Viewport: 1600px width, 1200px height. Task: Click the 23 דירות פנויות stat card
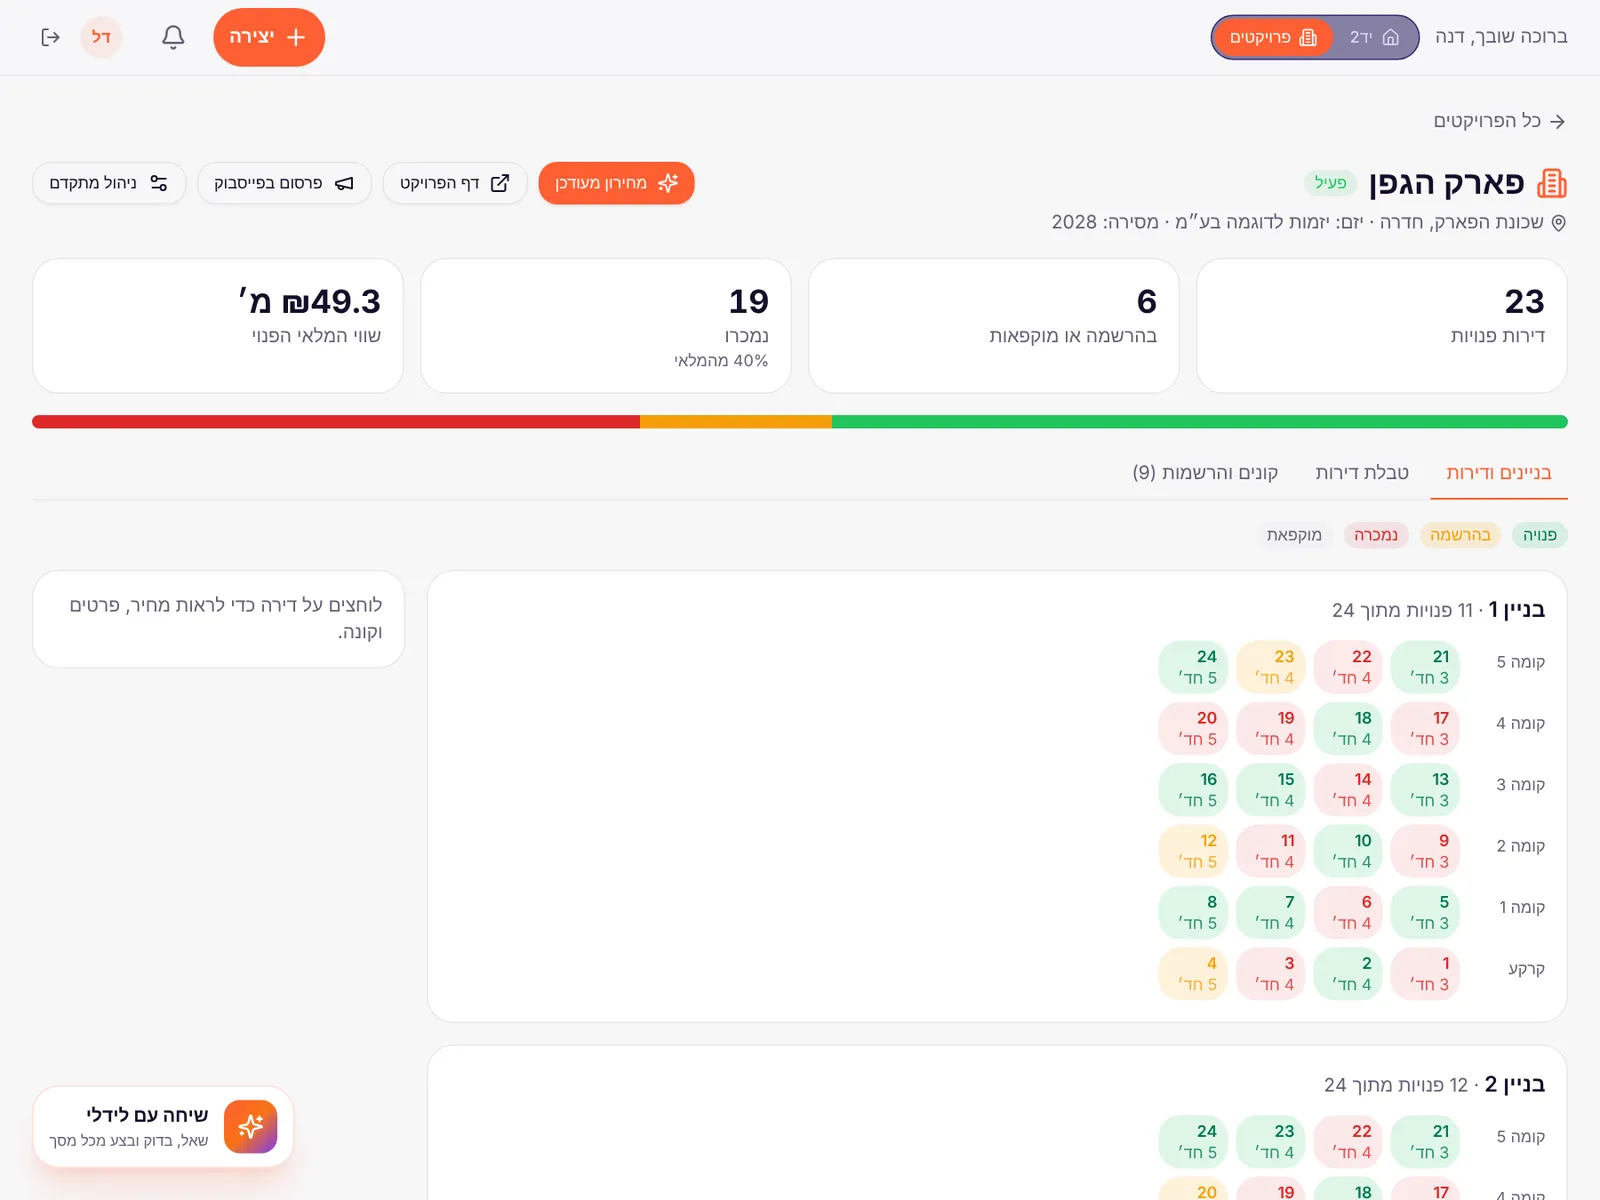1382,326
